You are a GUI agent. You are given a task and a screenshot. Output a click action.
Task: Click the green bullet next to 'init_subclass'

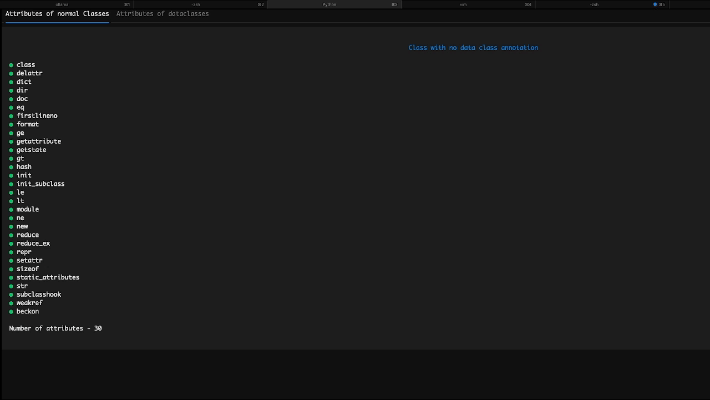11,184
